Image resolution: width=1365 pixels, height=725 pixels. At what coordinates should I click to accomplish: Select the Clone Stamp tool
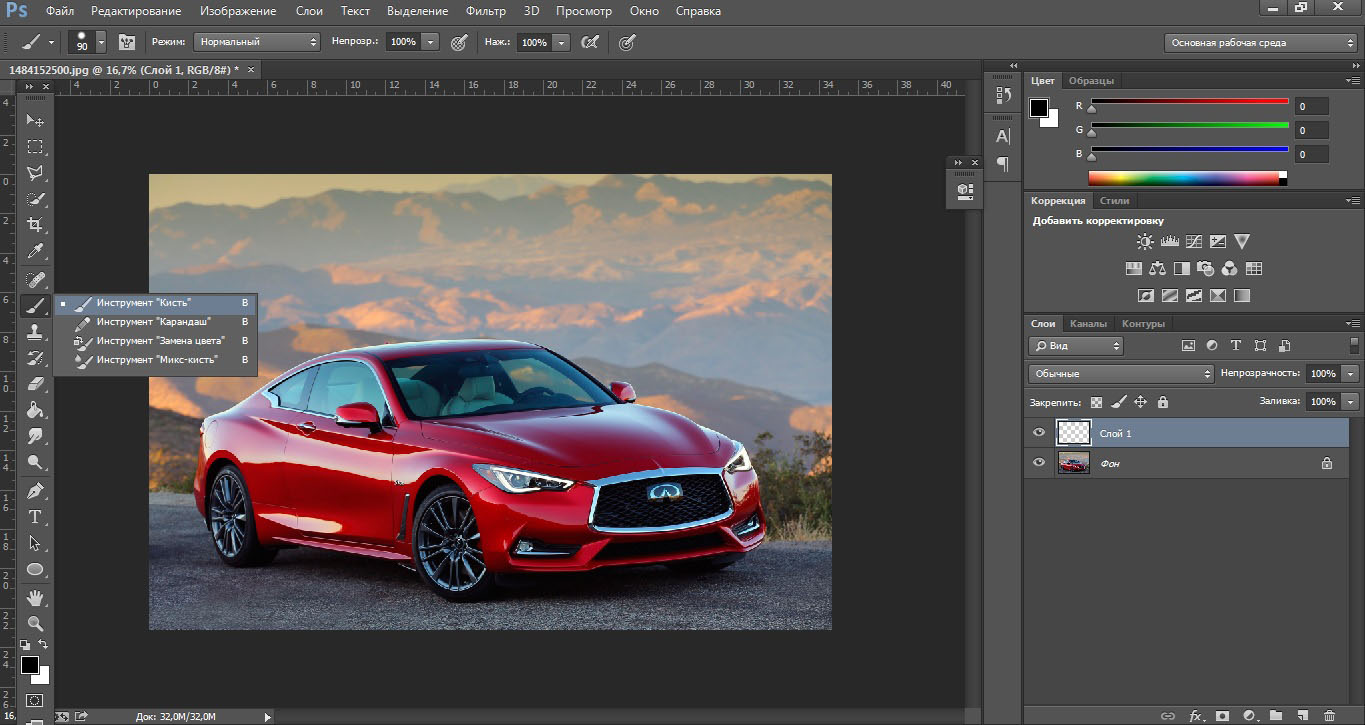pyautogui.click(x=35, y=332)
